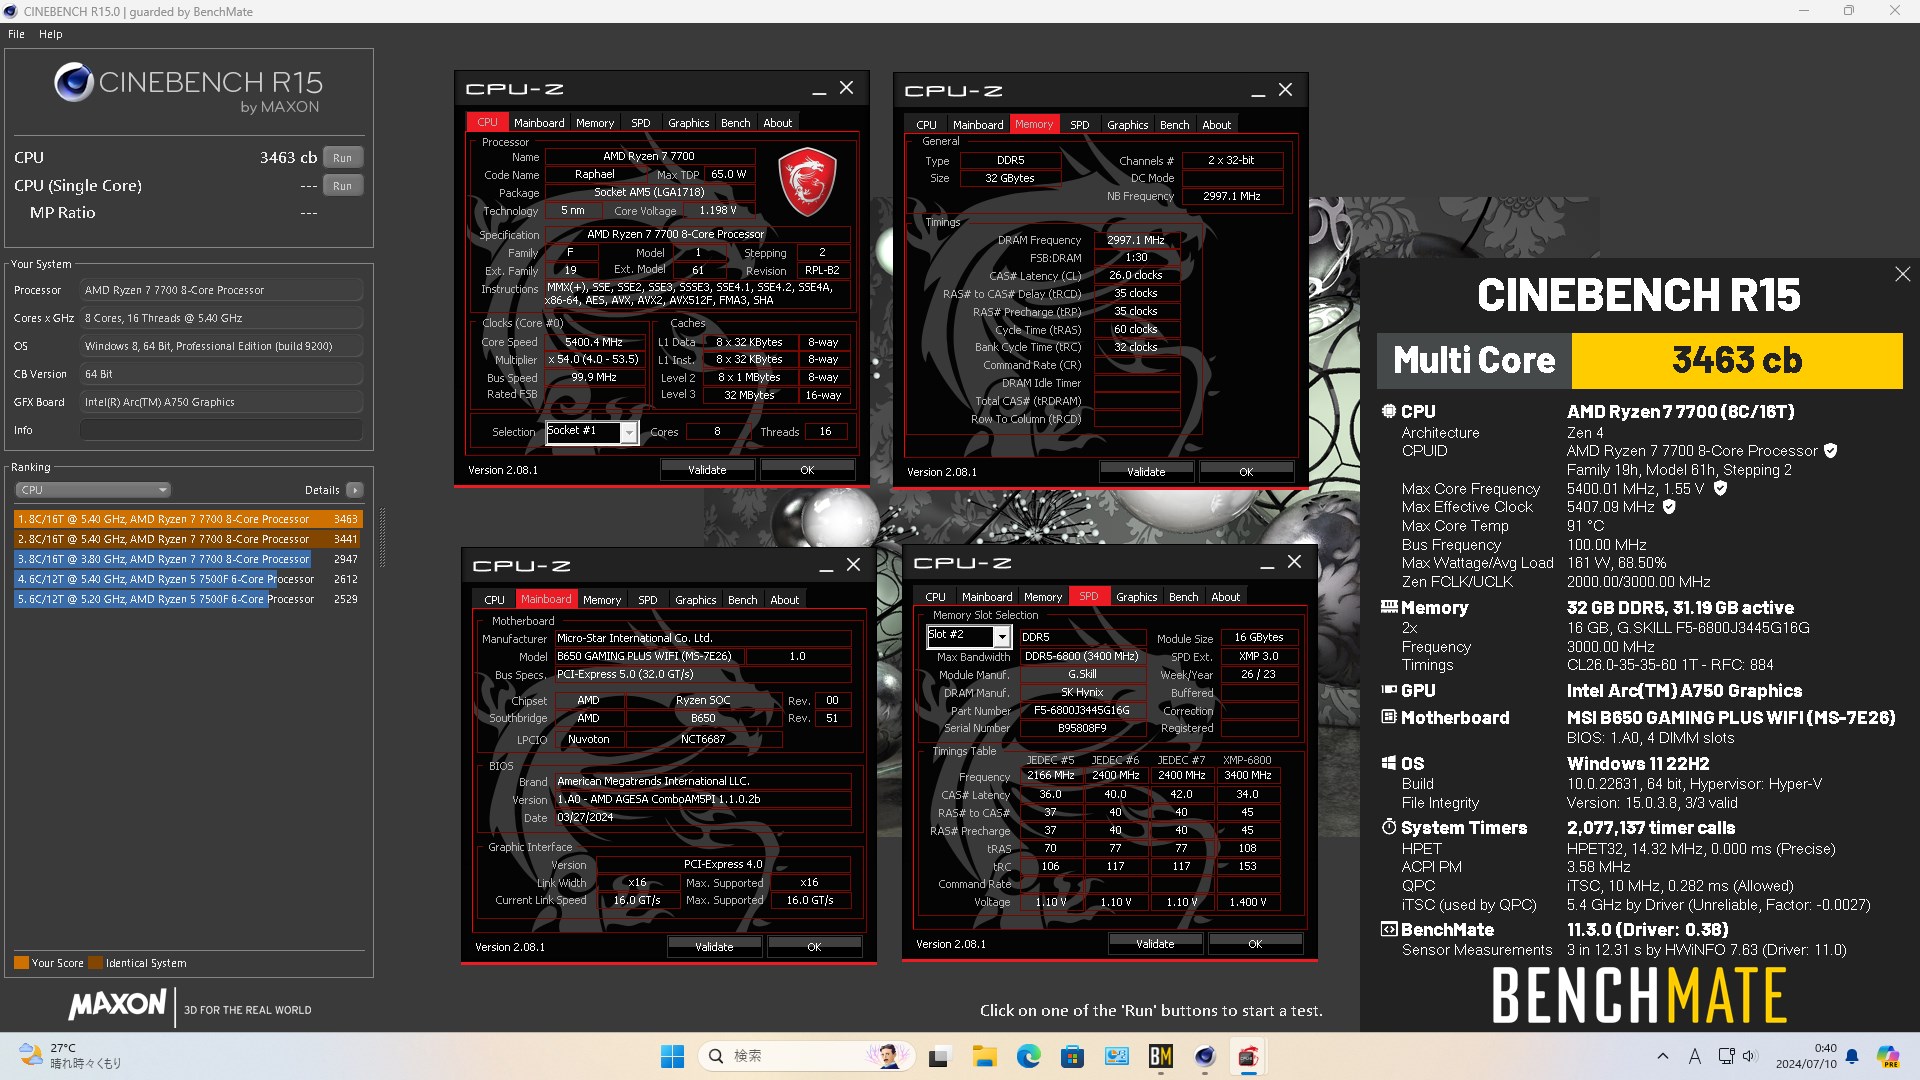Click the Identical System legend swatch

coord(96,963)
